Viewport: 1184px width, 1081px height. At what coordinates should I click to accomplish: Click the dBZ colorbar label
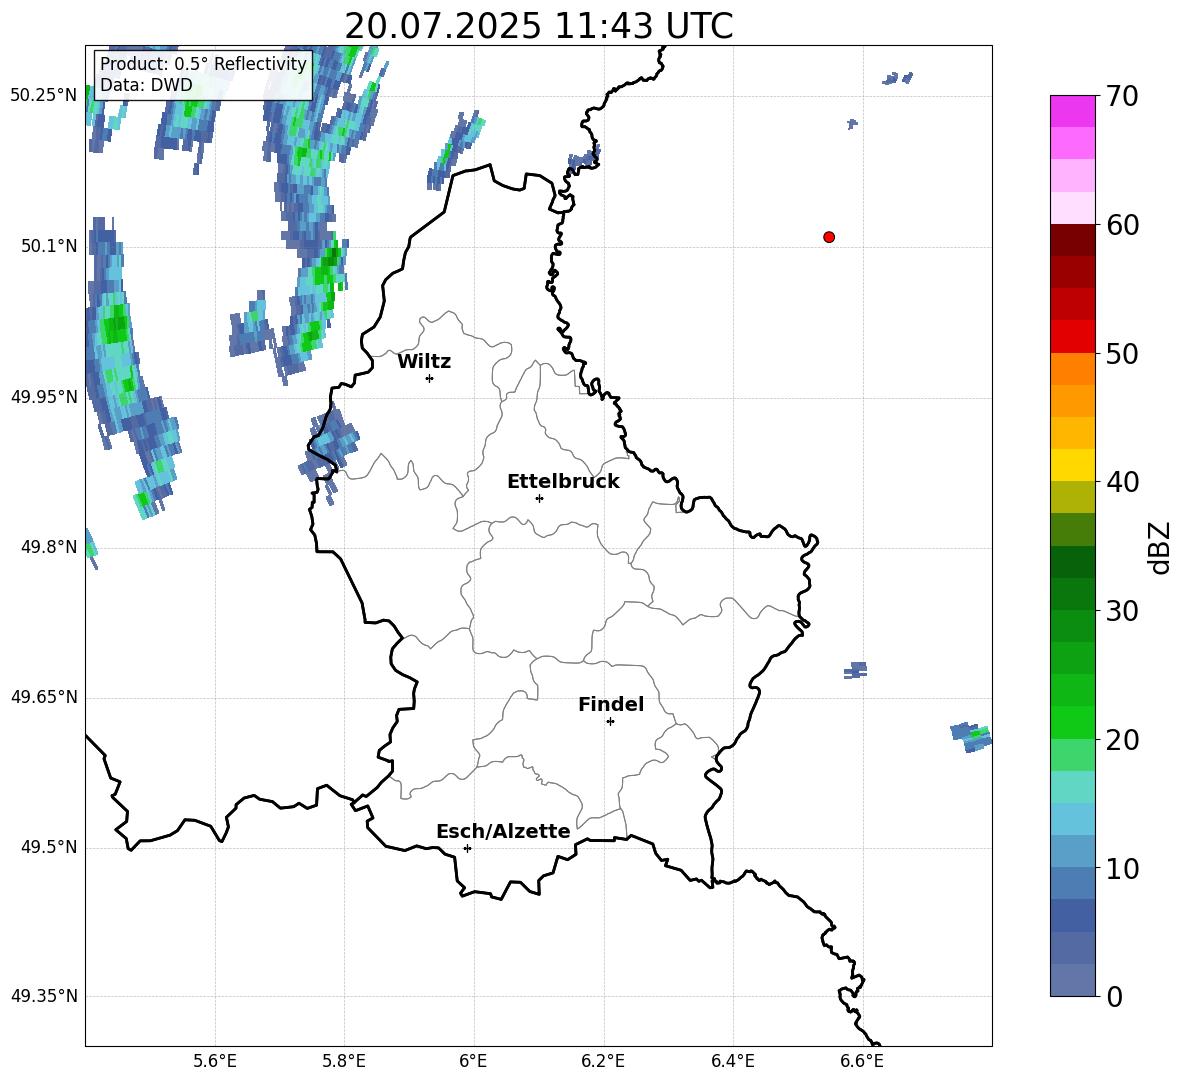(1159, 548)
